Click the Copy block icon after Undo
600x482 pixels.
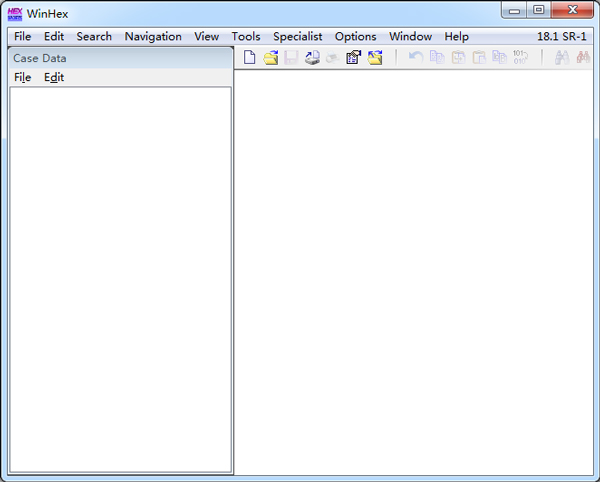click(437, 57)
